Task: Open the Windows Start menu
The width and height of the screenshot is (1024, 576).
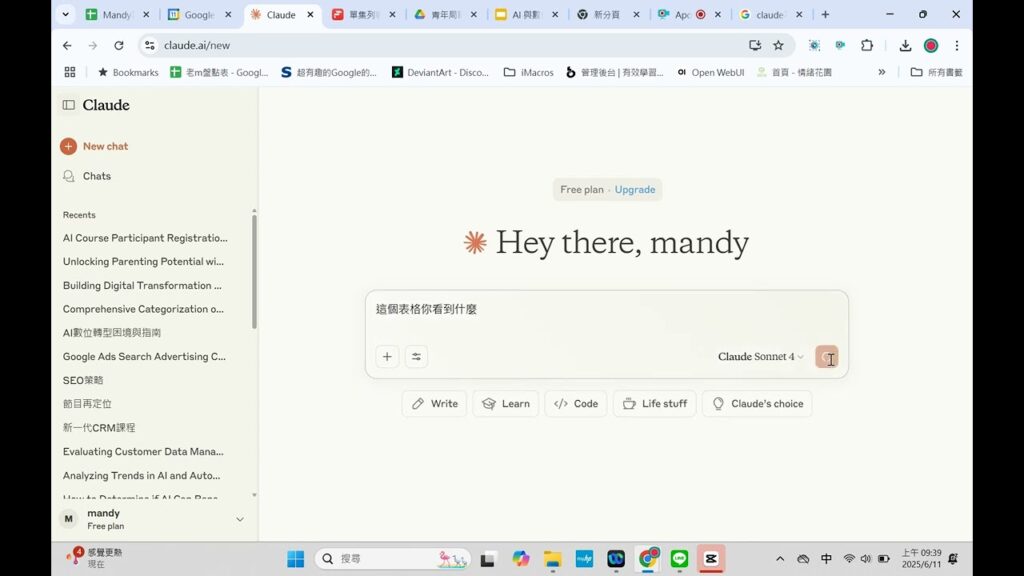Action: pyautogui.click(x=295, y=559)
